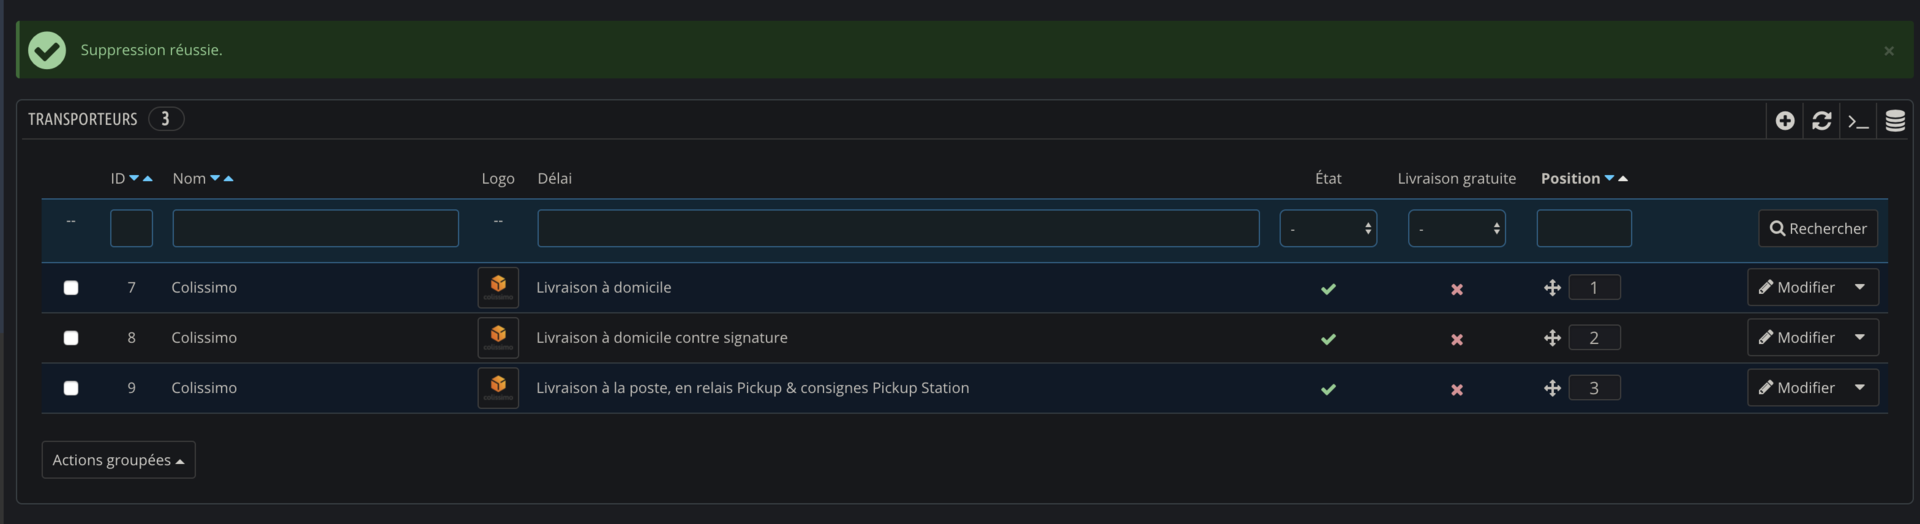The height and width of the screenshot is (524, 1920).
Task: Toggle enabled status checkmark for carrier ID 7
Action: point(1328,289)
